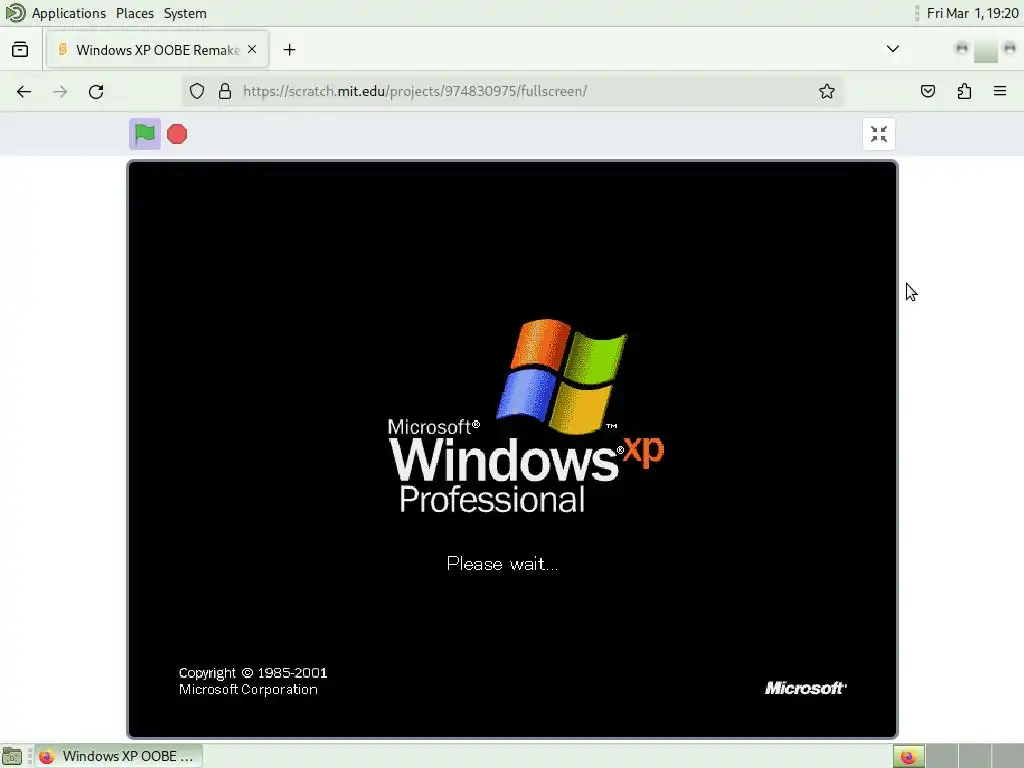
Task: Click the clock showing Fri Mar 1, 19:20
Action: coord(972,13)
